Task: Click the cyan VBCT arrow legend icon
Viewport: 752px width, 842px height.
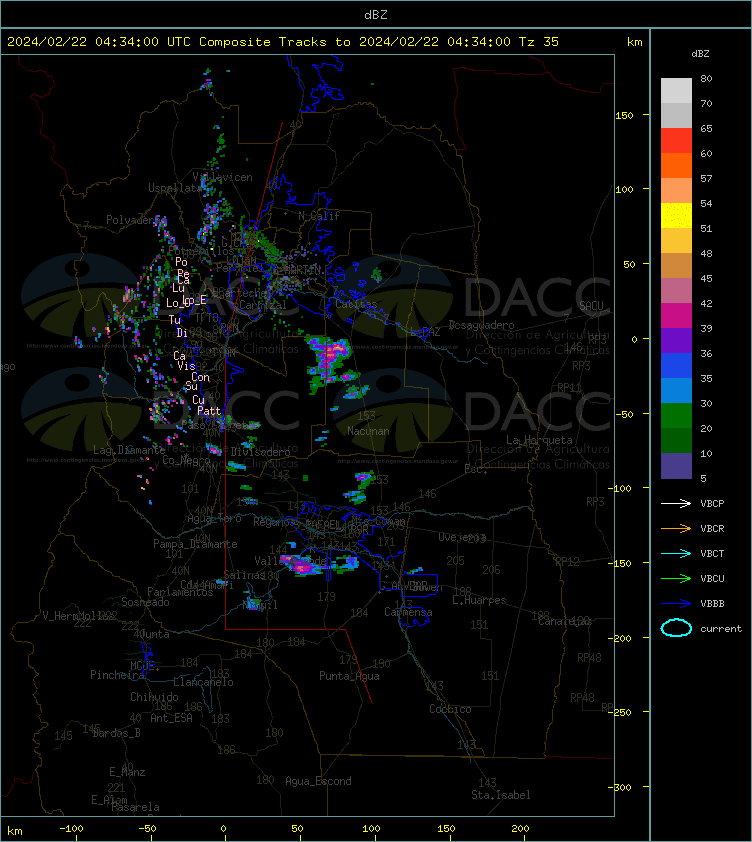Action: coord(676,553)
